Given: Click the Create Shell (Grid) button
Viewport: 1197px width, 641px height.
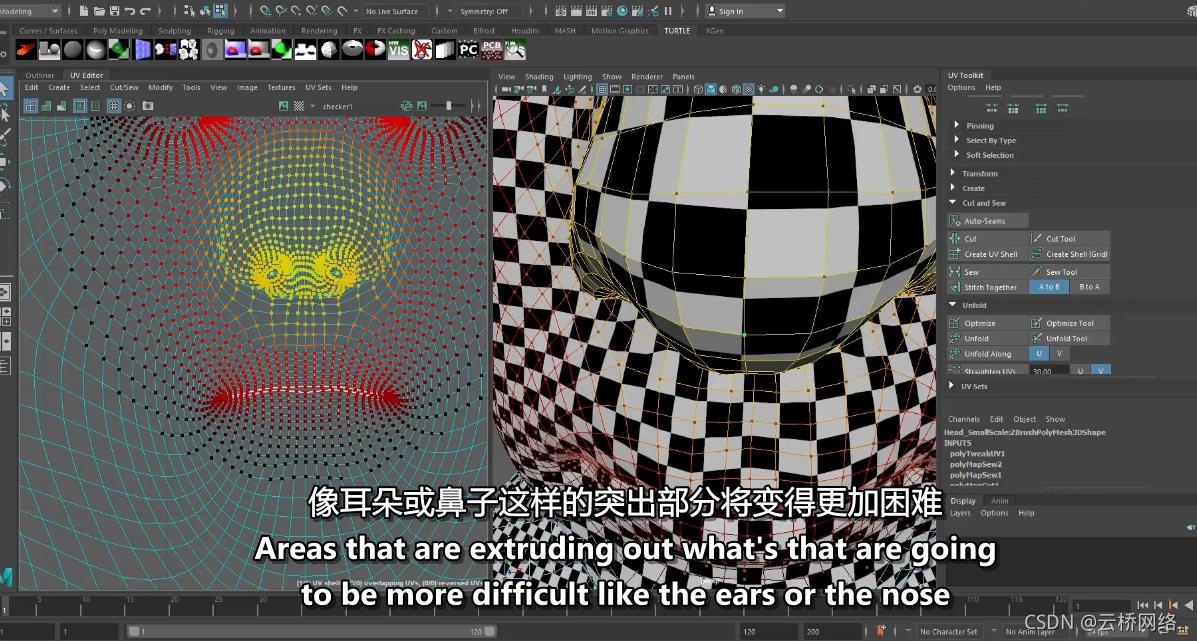Looking at the screenshot, I should coord(1070,254).
